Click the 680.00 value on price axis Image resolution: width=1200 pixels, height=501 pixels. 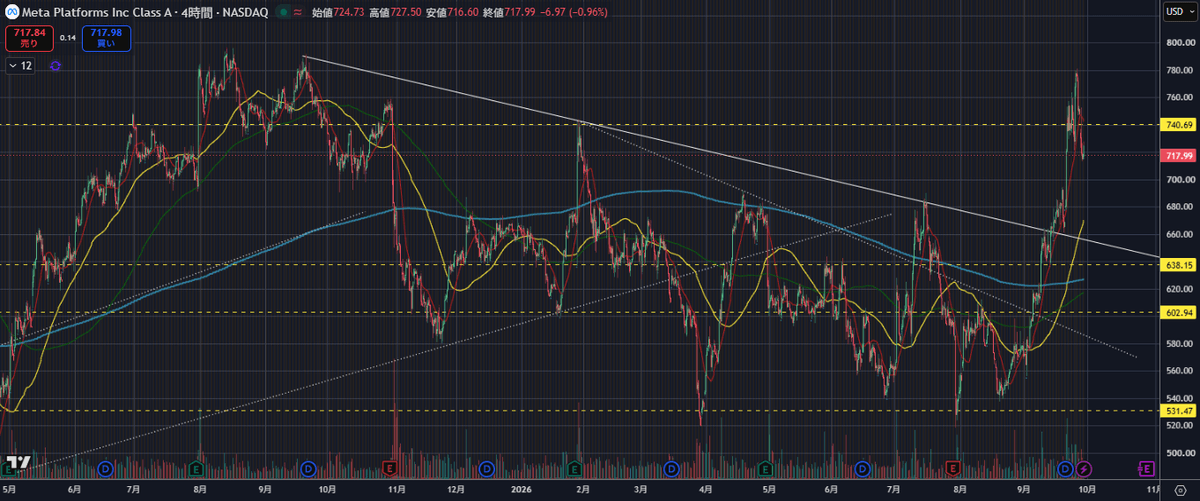(x=1180, y=207)
